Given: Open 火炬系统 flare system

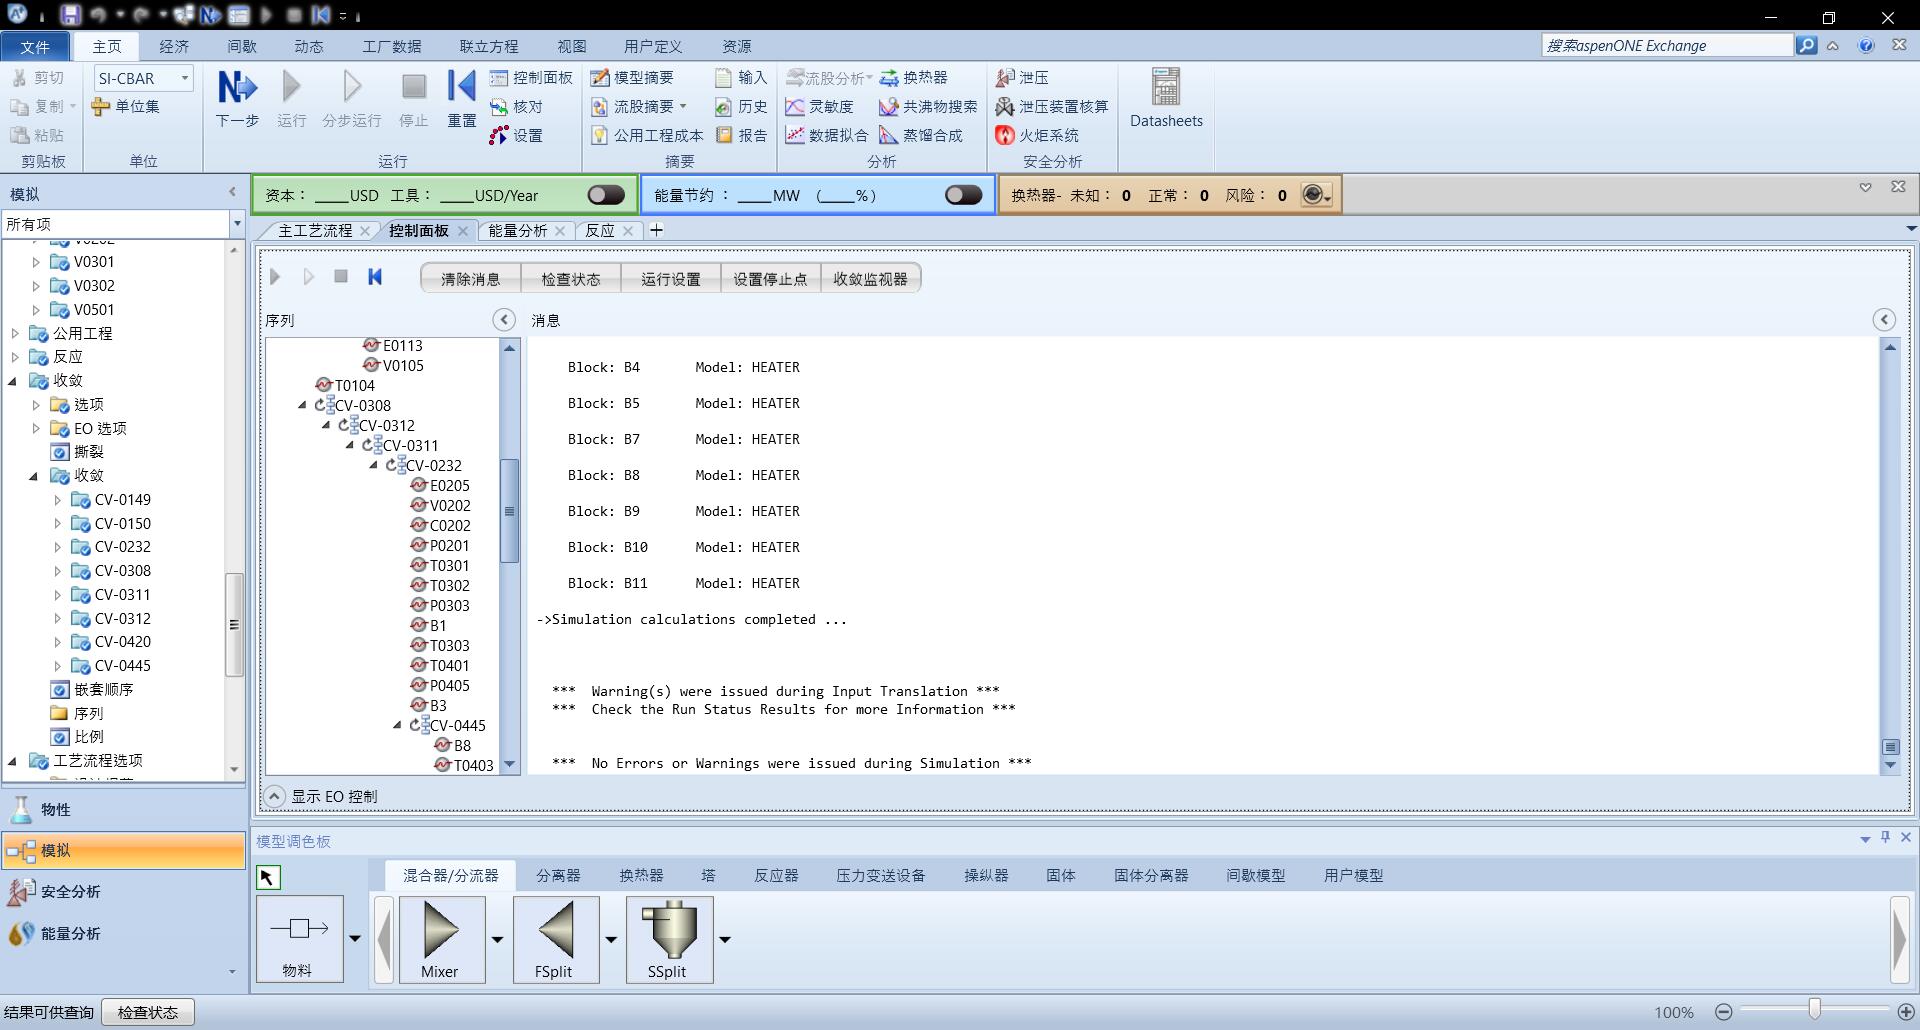Looking at the screenshot, I should point(1037,136).
